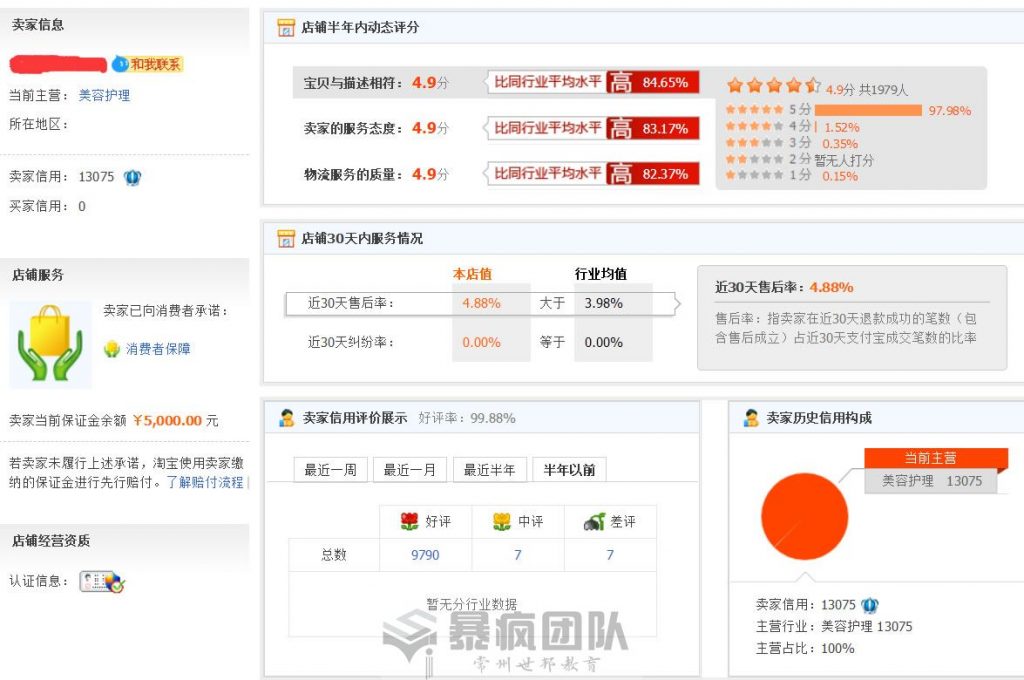Click the person icon beside 卖家历史信用构成
1024x680 pixels.
[751, 418]
